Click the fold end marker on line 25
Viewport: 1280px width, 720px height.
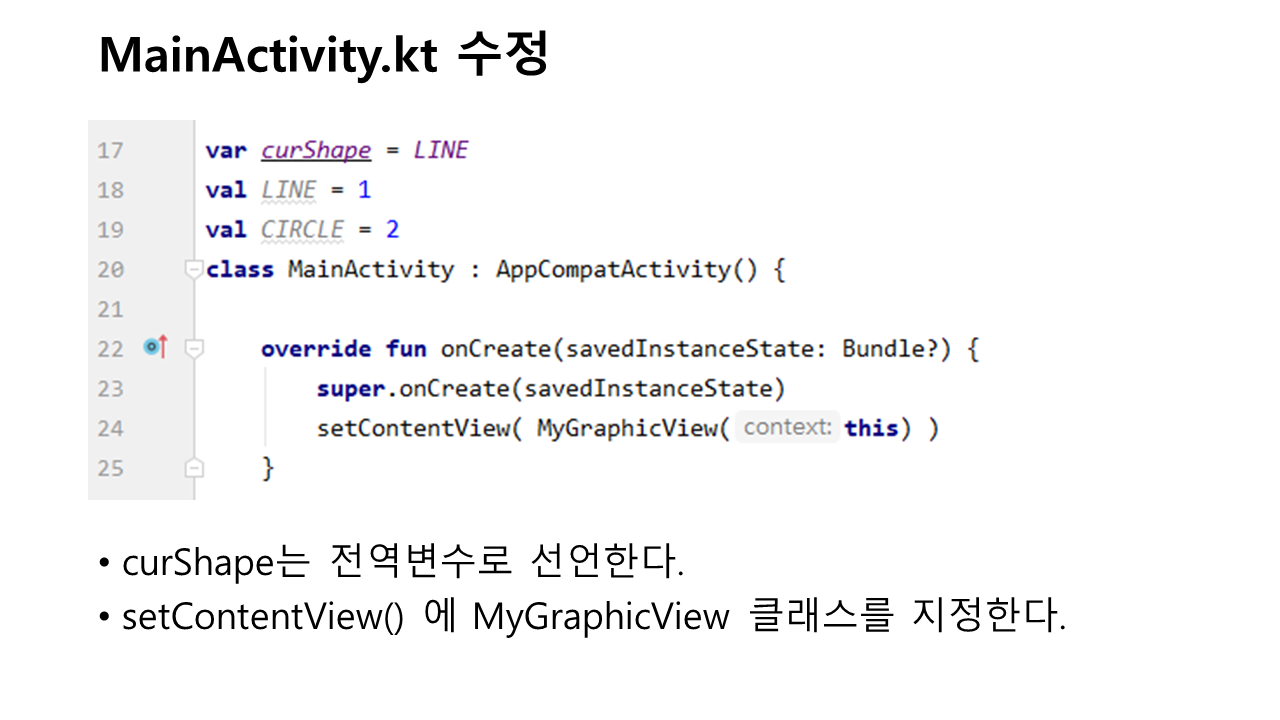coord(194,468)
